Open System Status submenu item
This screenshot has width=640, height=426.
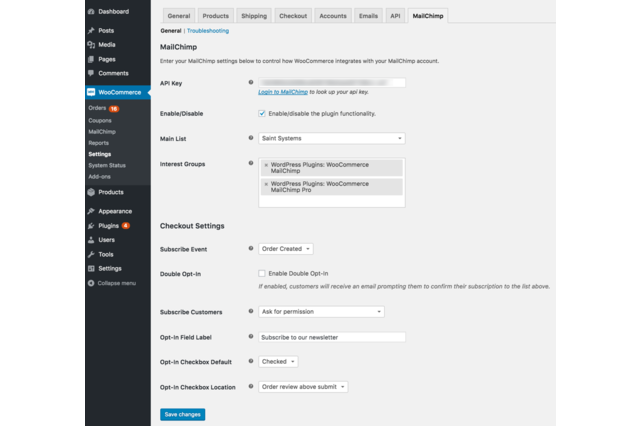click(107, 165)
